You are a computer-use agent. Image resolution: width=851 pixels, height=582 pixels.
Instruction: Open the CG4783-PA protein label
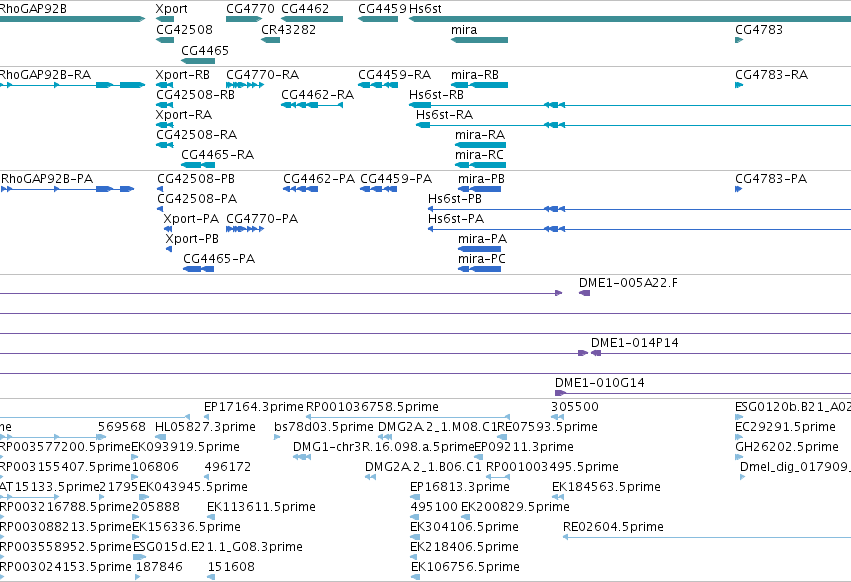coord(771,179)
